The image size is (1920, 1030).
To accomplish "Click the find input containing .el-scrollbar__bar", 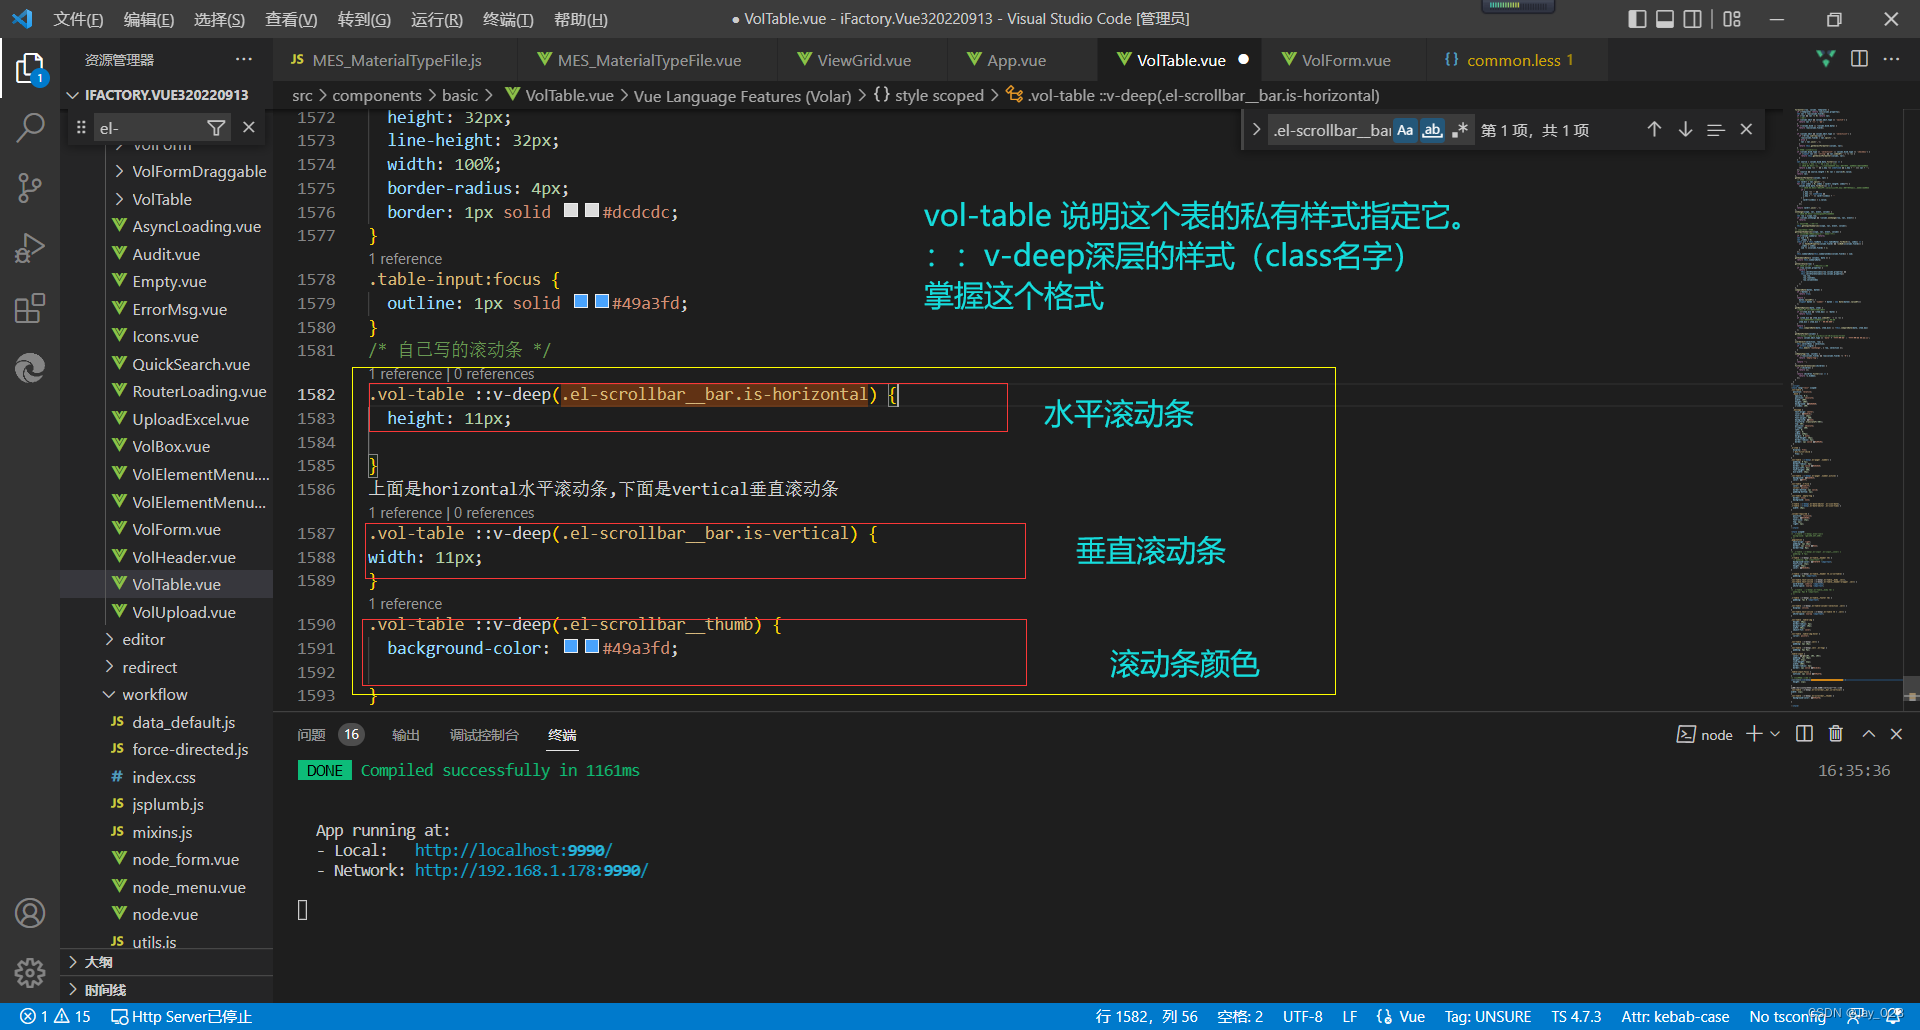I will click(x=1331, y=130).
